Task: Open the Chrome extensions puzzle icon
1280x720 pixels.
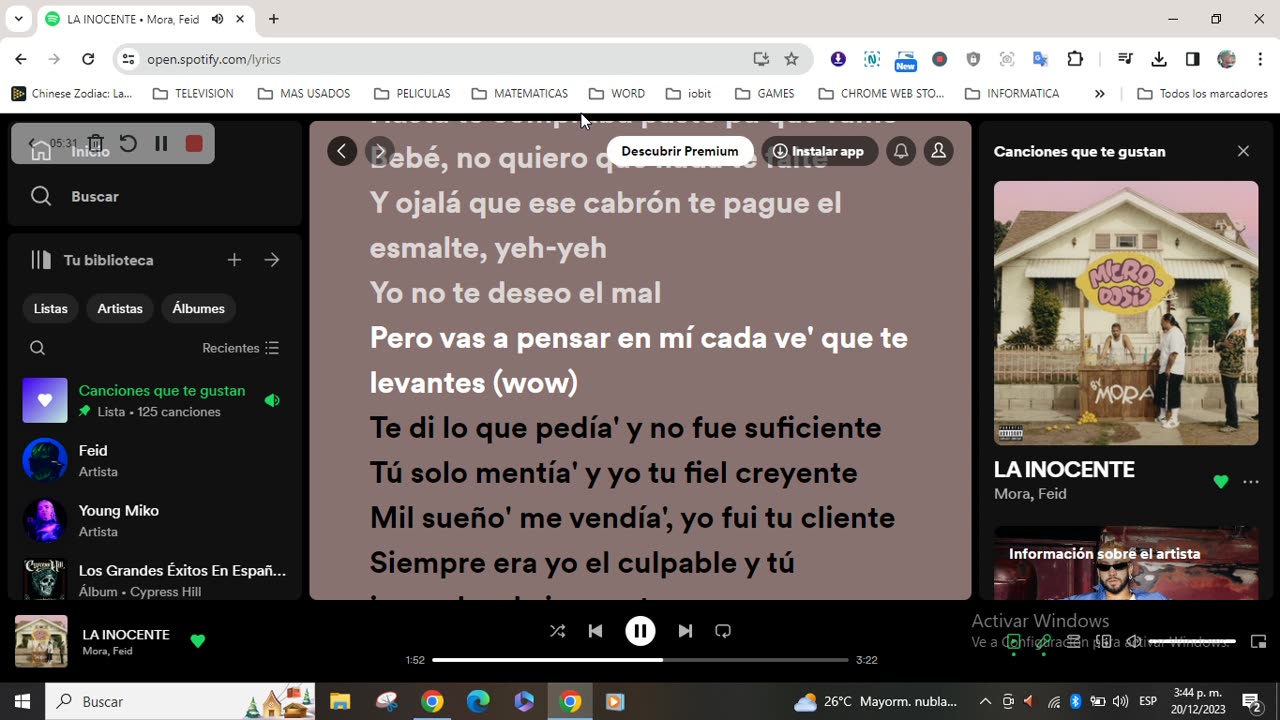Action: coord(1075,59)
